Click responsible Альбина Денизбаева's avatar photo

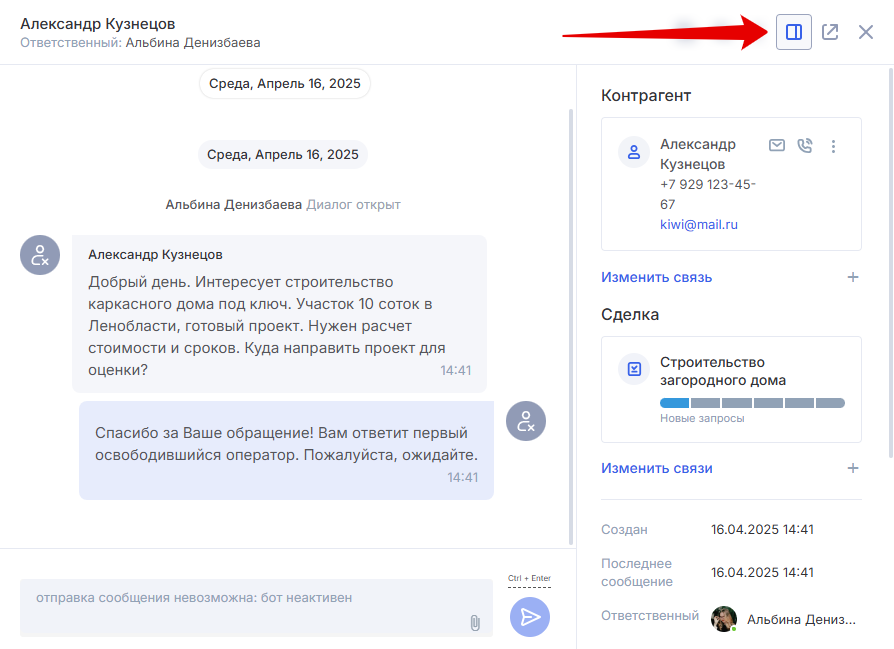pos(724,619)
